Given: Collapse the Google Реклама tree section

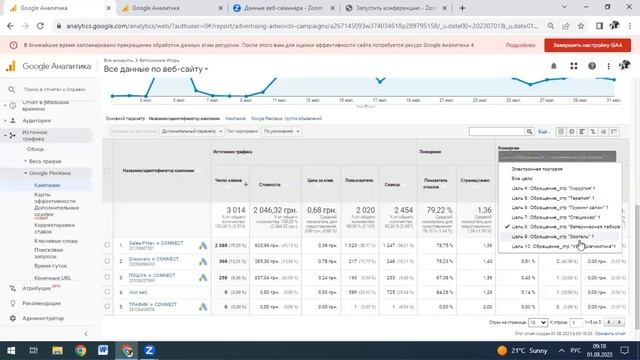Looking at the screenshot, I should point(25,173).
